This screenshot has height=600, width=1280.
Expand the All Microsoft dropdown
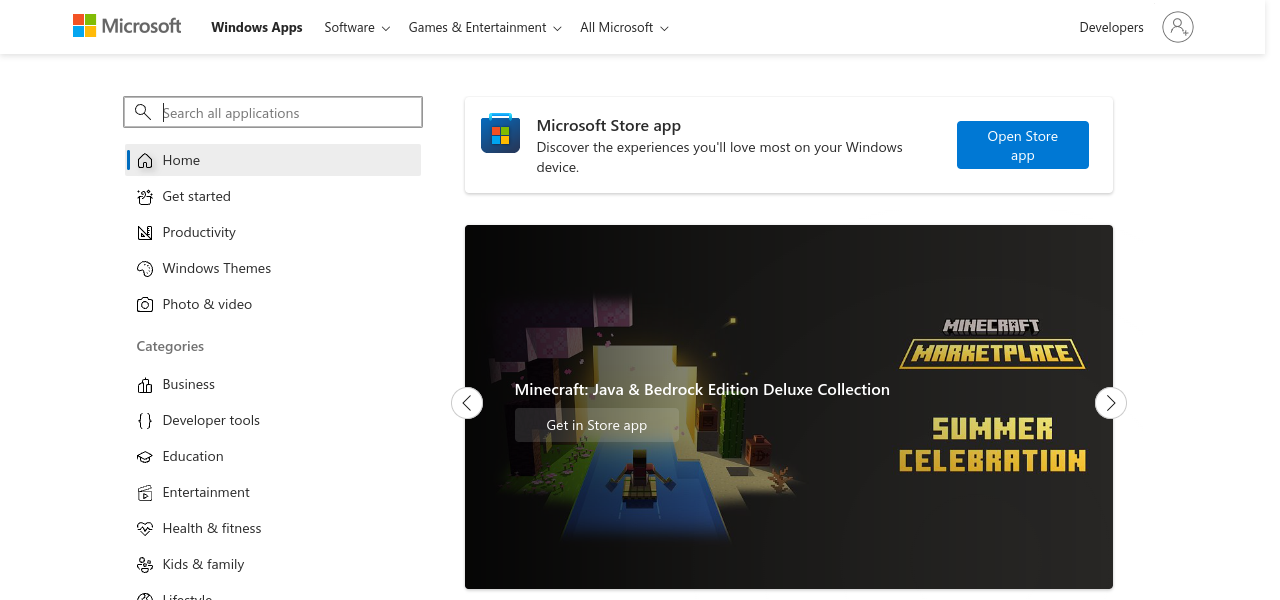click(x=624, y=28)
